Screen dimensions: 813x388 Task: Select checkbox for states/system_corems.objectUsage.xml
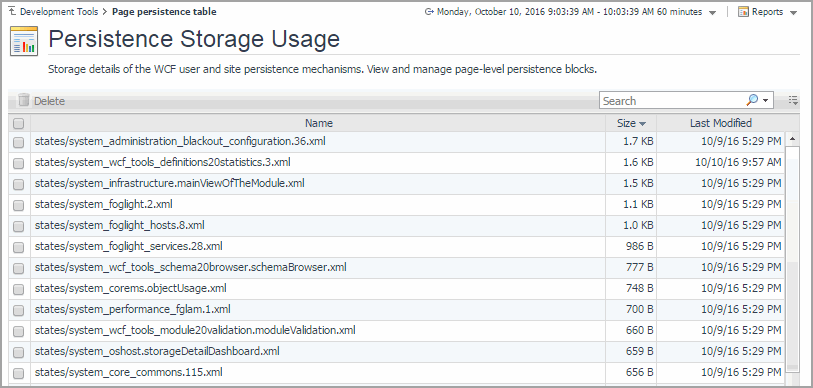tap(19, 289)
